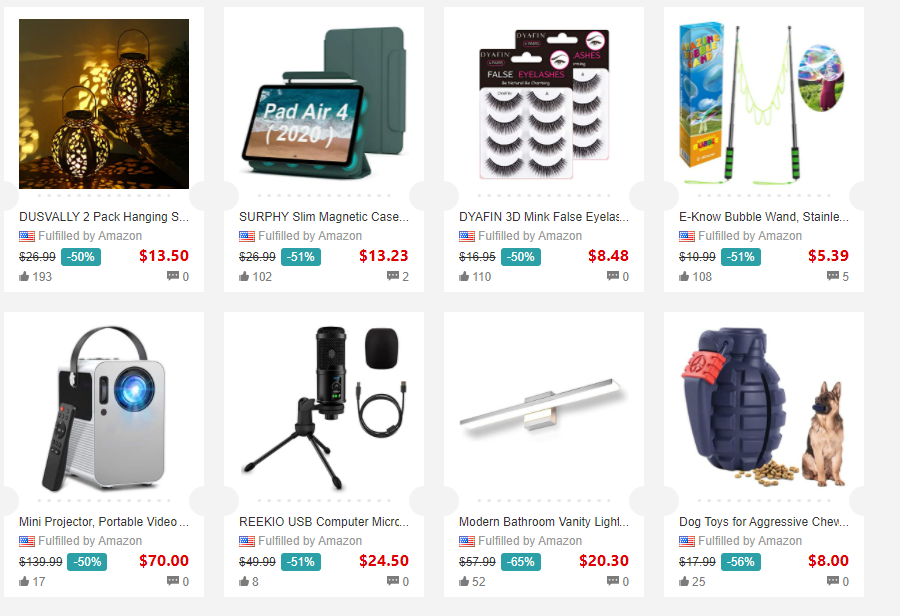Click the false eyelashes product image
900x616 pixels.
(544, 104)
